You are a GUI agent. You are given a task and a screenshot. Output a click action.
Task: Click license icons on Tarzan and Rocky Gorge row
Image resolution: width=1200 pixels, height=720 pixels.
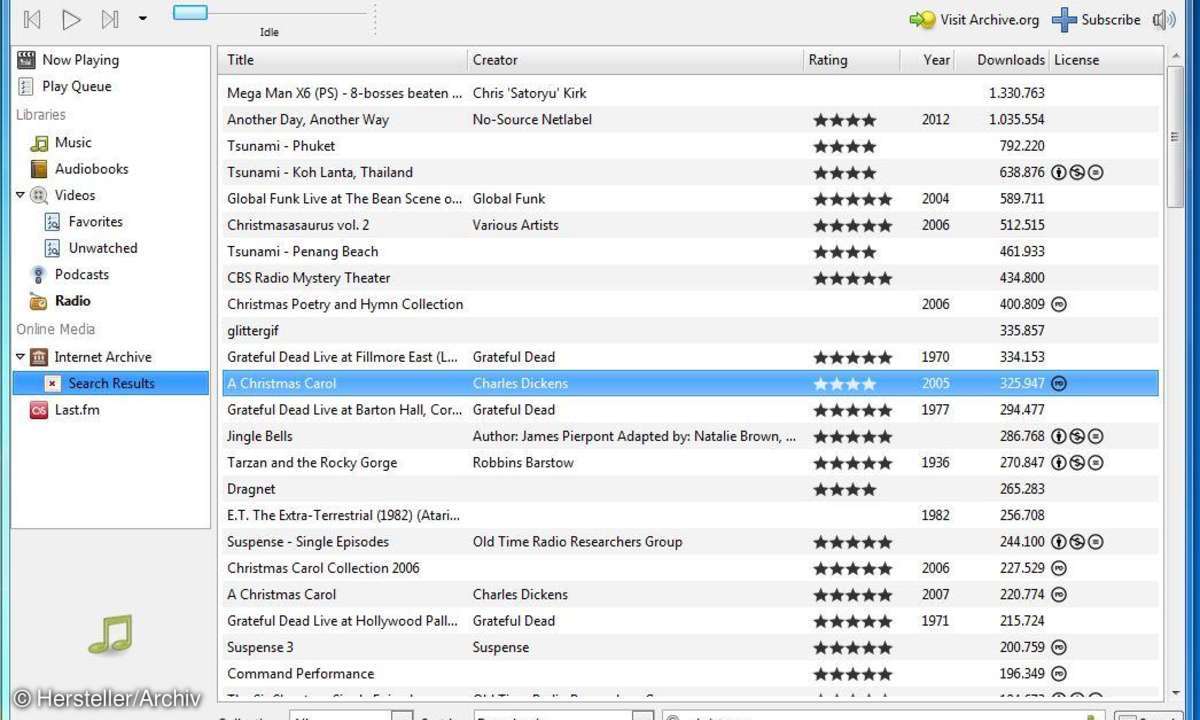[x=1078, y=462]
